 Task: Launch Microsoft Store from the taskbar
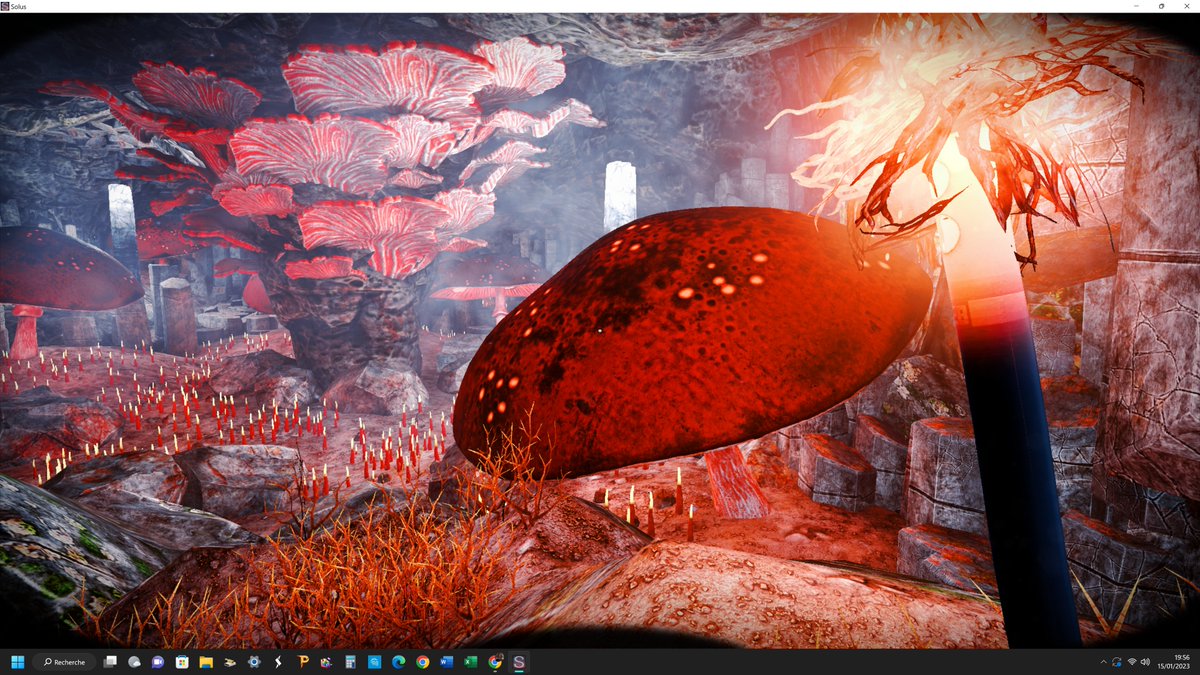pos(182,662)
